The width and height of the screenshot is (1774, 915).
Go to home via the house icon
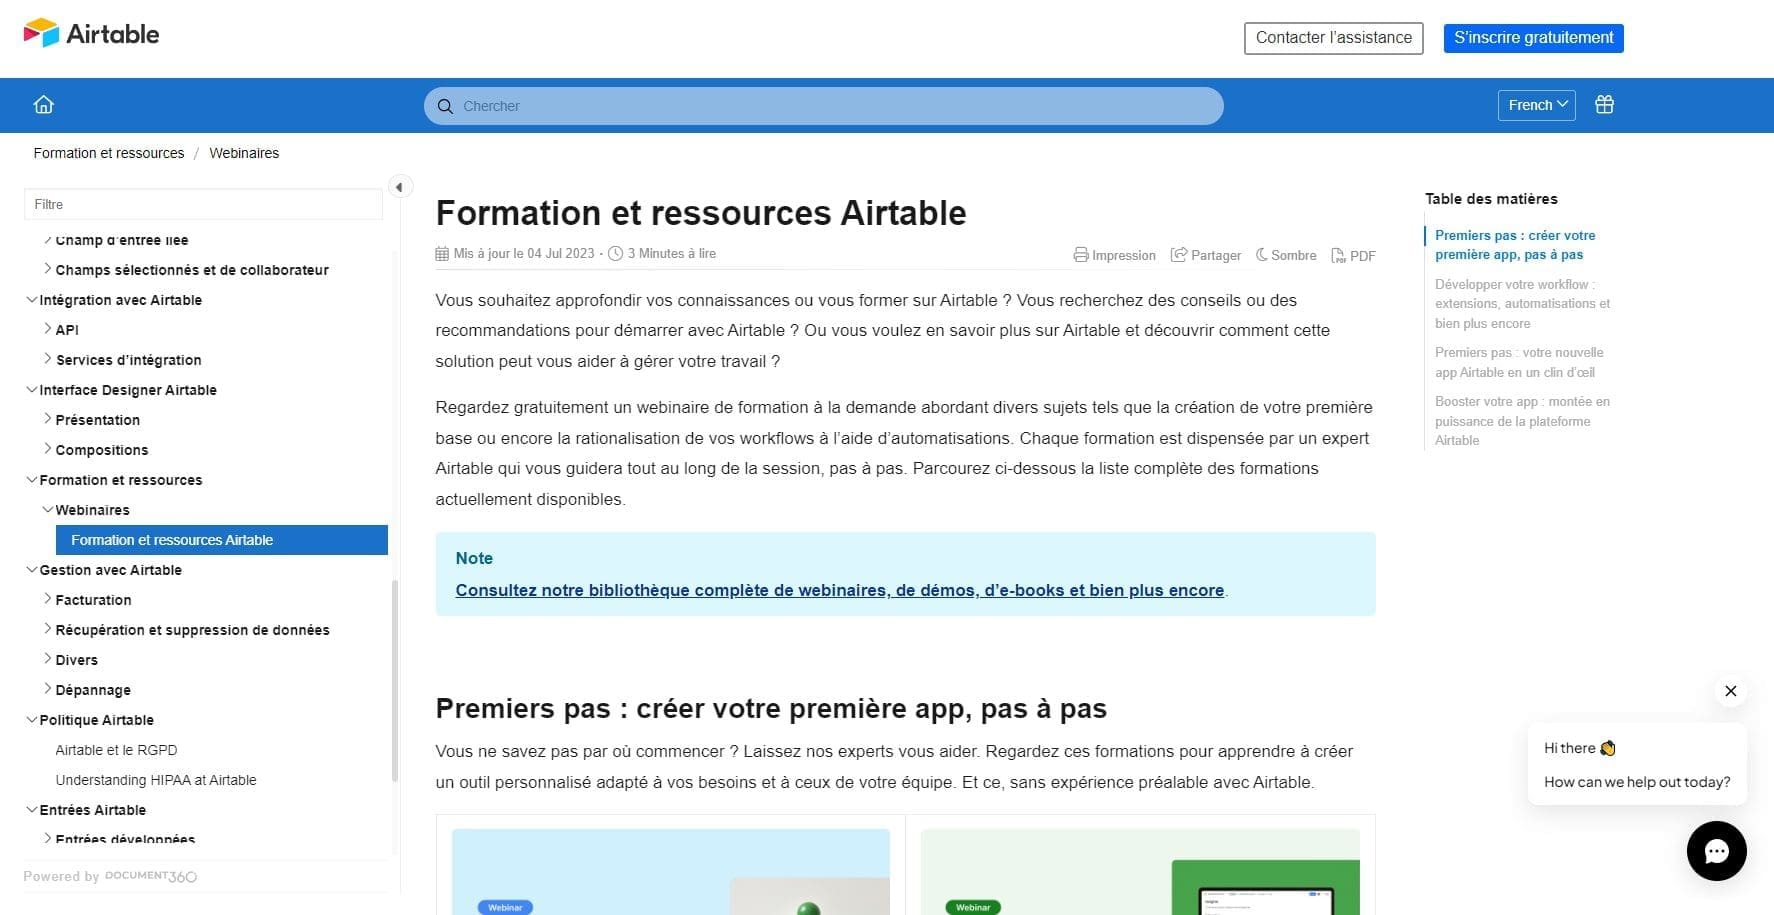pos(44,105)
